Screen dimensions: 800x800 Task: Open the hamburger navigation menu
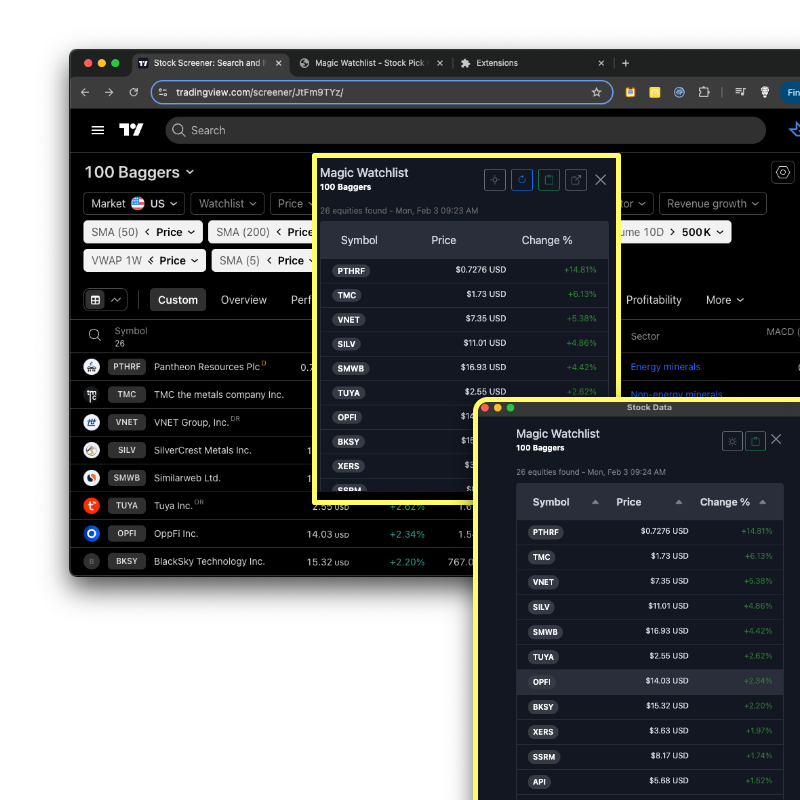coord(97,129)
